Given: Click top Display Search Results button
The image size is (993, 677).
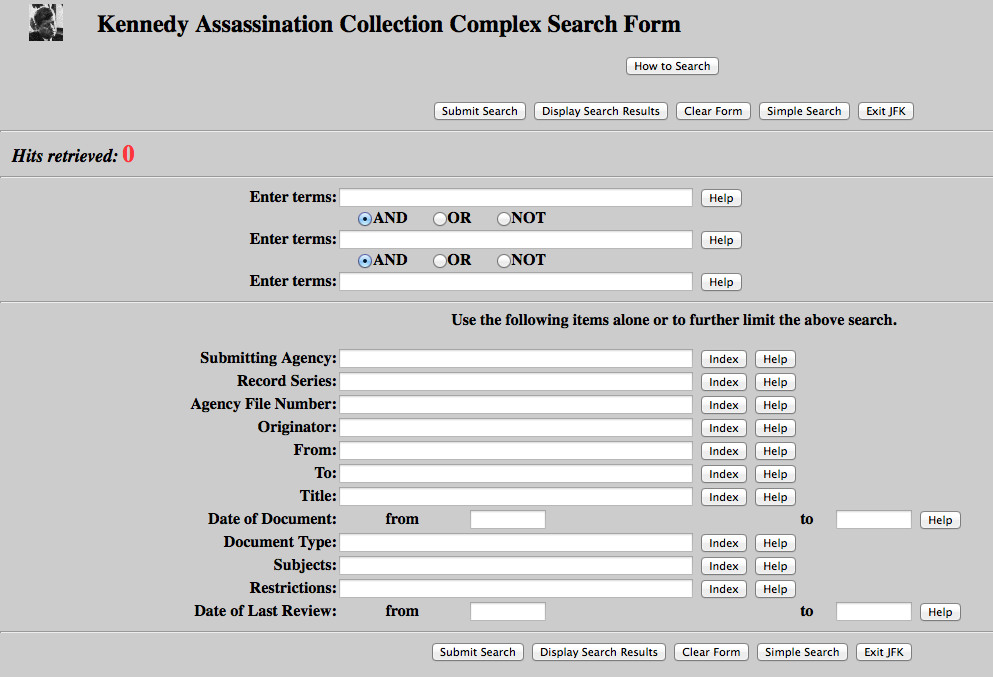Looking at the screenshot, I should pyautogui.click(x=600, y=111).
